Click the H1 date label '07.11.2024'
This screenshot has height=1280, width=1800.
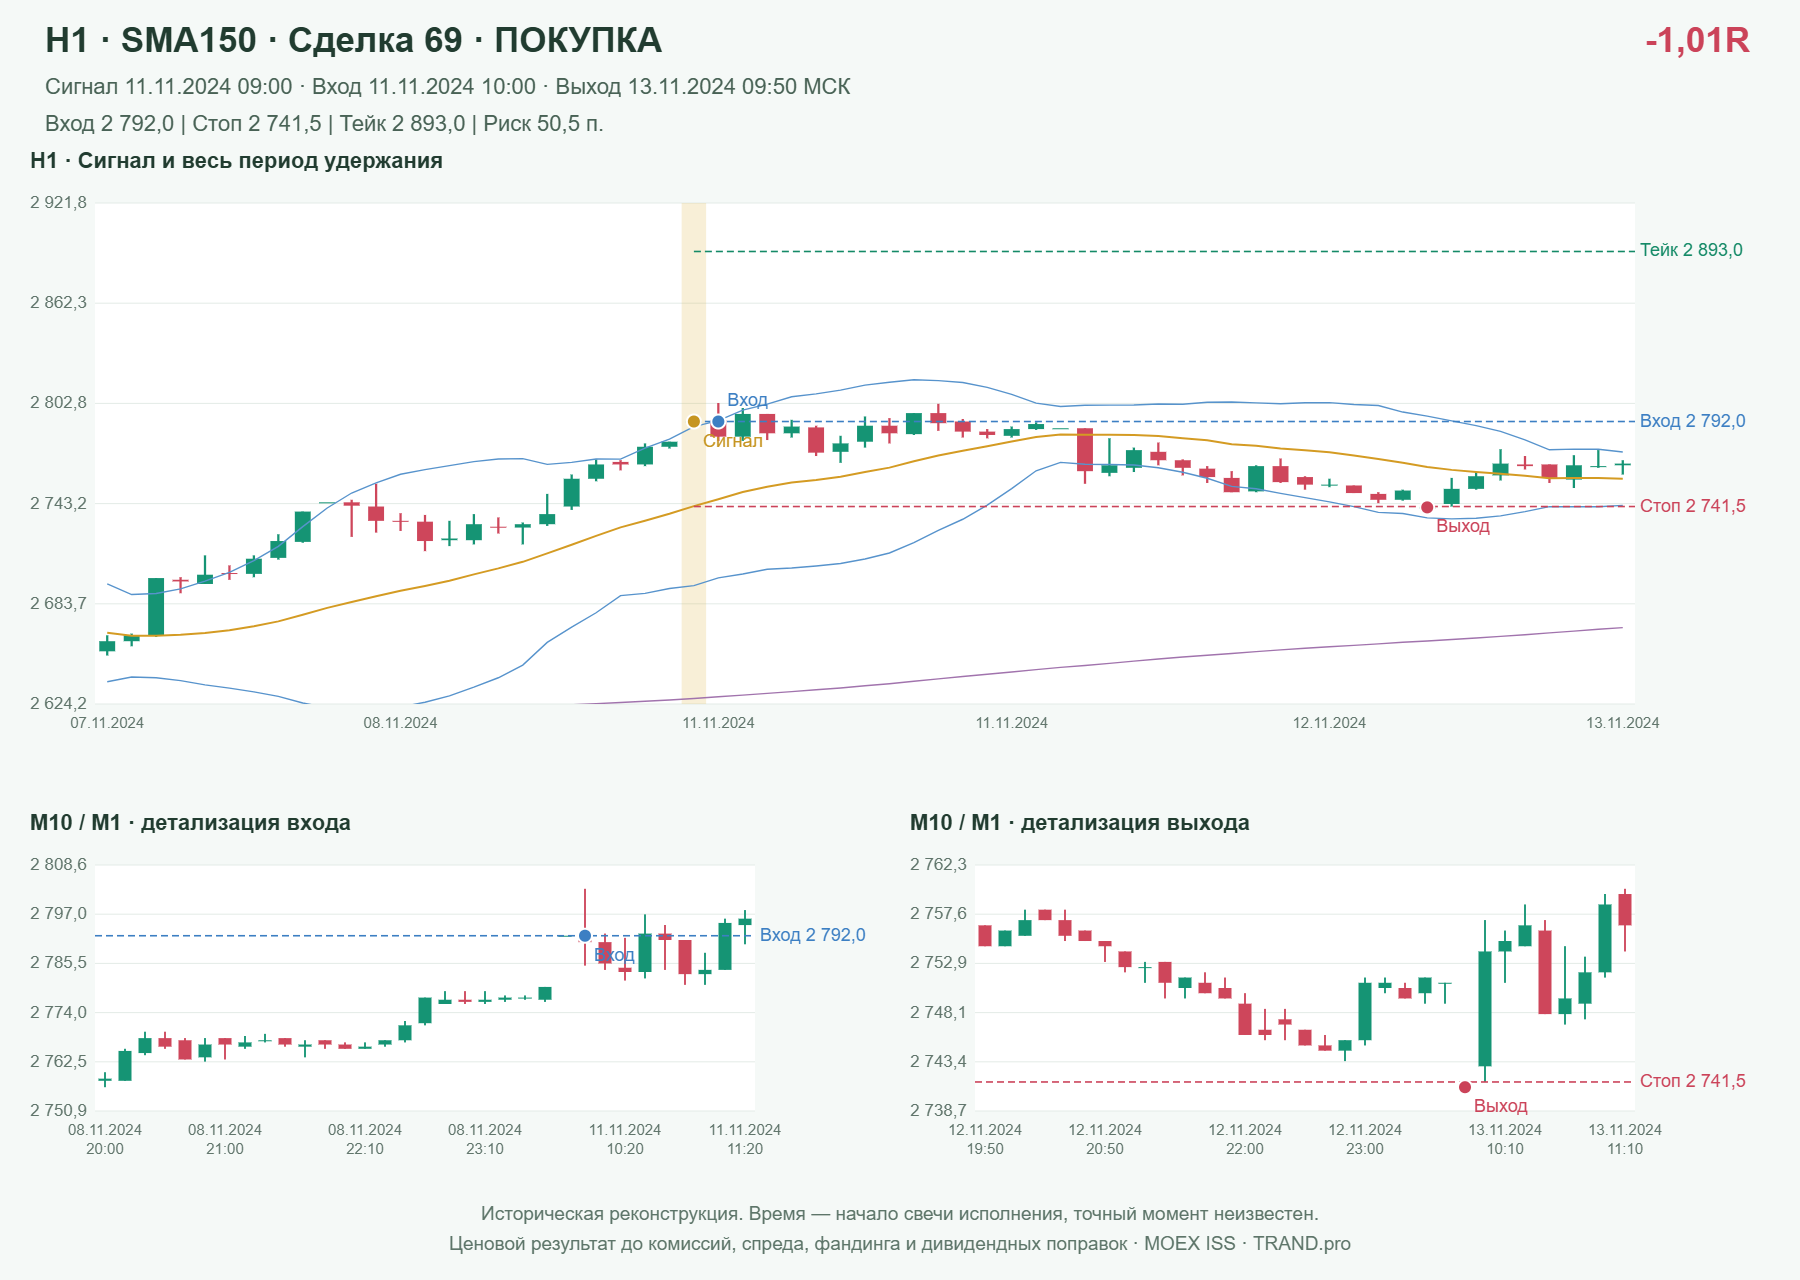click(x=107, y=723)
